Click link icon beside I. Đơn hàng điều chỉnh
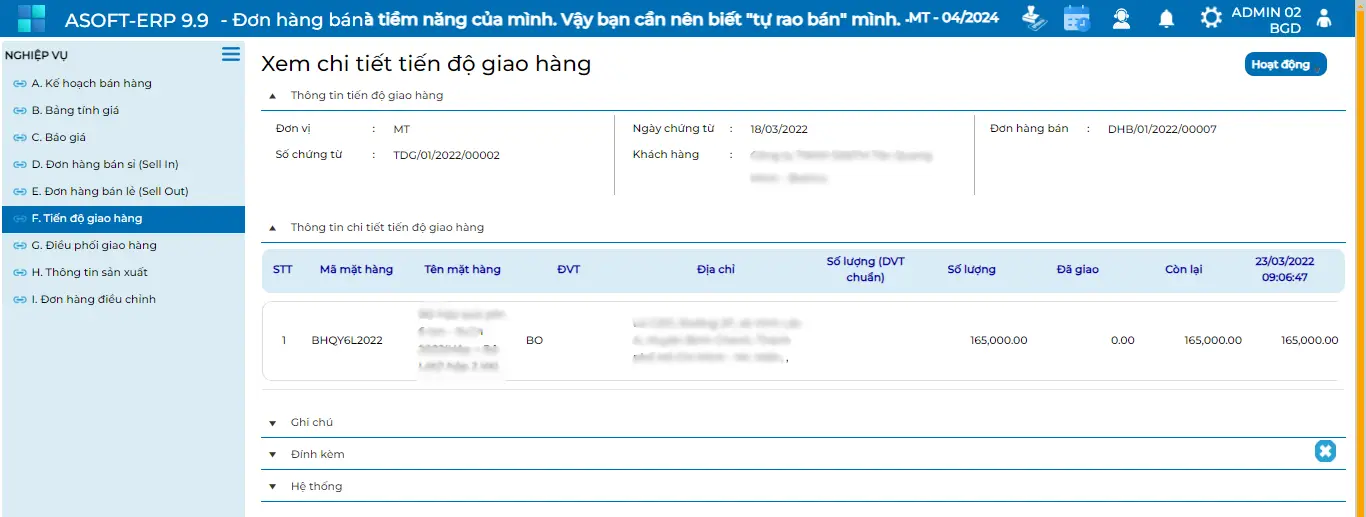Viewport: 1366px width, 517px height. 19,300
